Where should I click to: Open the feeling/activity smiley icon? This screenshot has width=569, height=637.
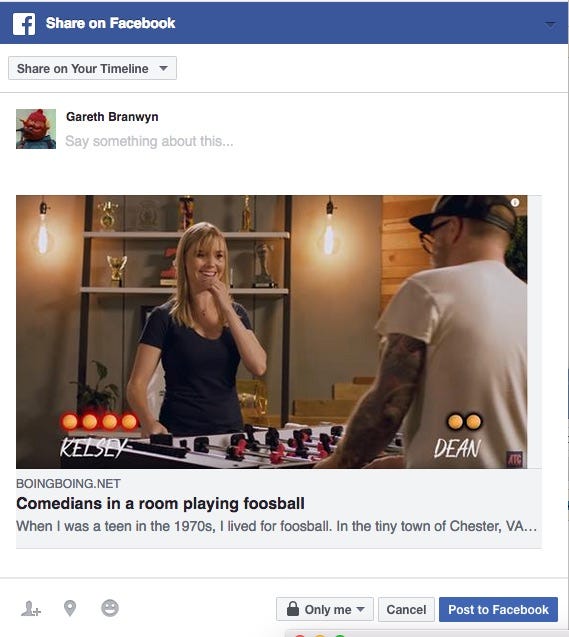click(110, 608)
